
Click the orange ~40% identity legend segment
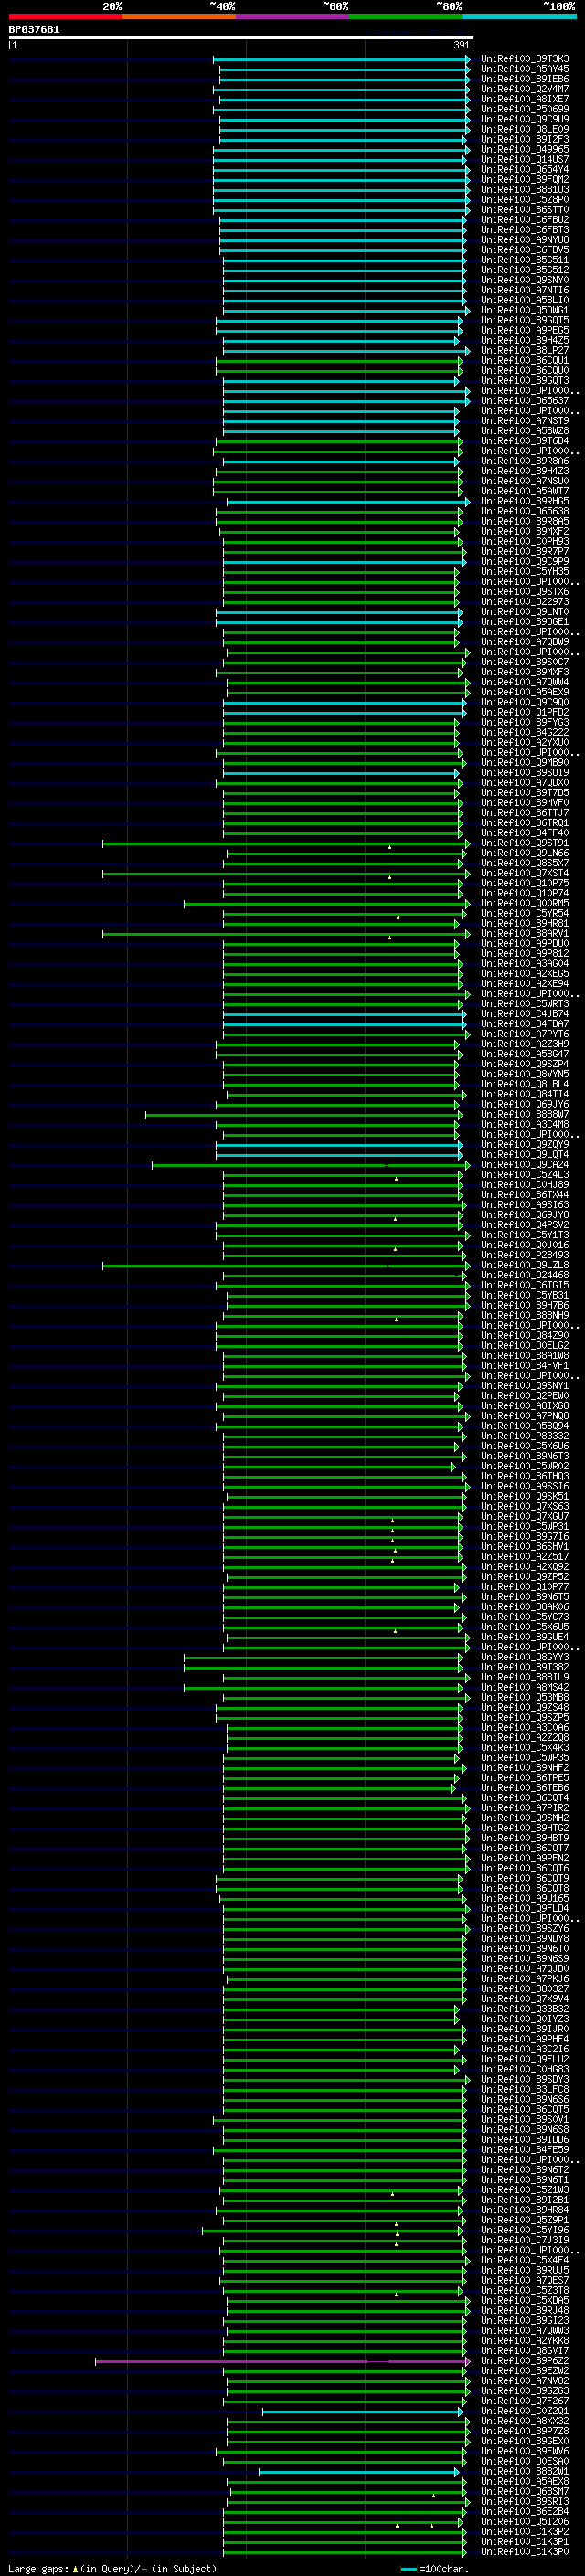pyautogui.click(x=179, y=16)
